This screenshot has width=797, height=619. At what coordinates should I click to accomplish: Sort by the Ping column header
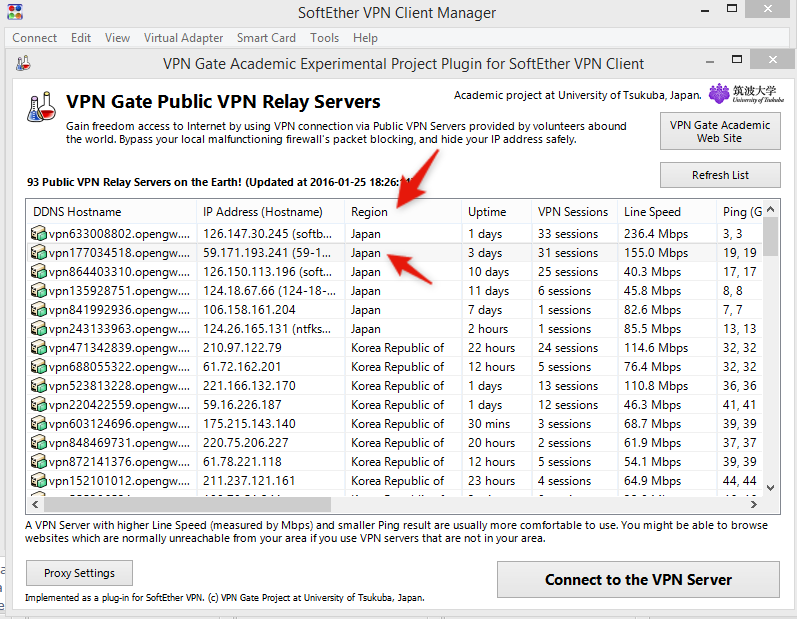pyautogui.click(x=740, y=212)
